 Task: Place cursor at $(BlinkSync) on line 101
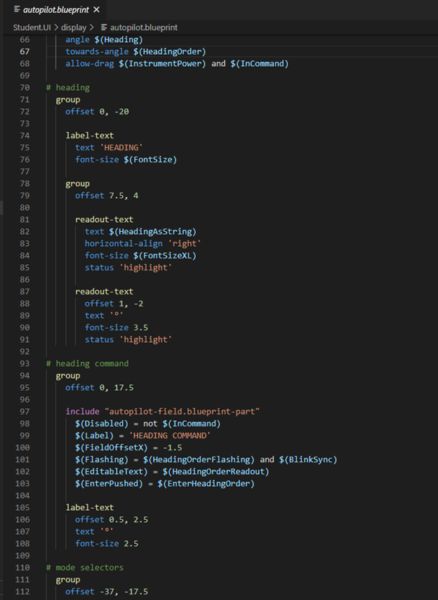coord(308,460)
